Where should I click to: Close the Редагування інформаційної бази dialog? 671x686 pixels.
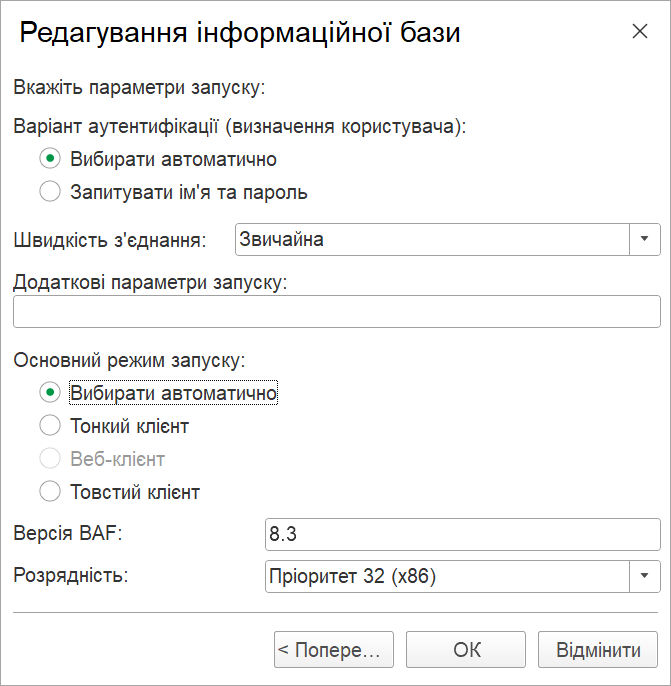[640, 31]
